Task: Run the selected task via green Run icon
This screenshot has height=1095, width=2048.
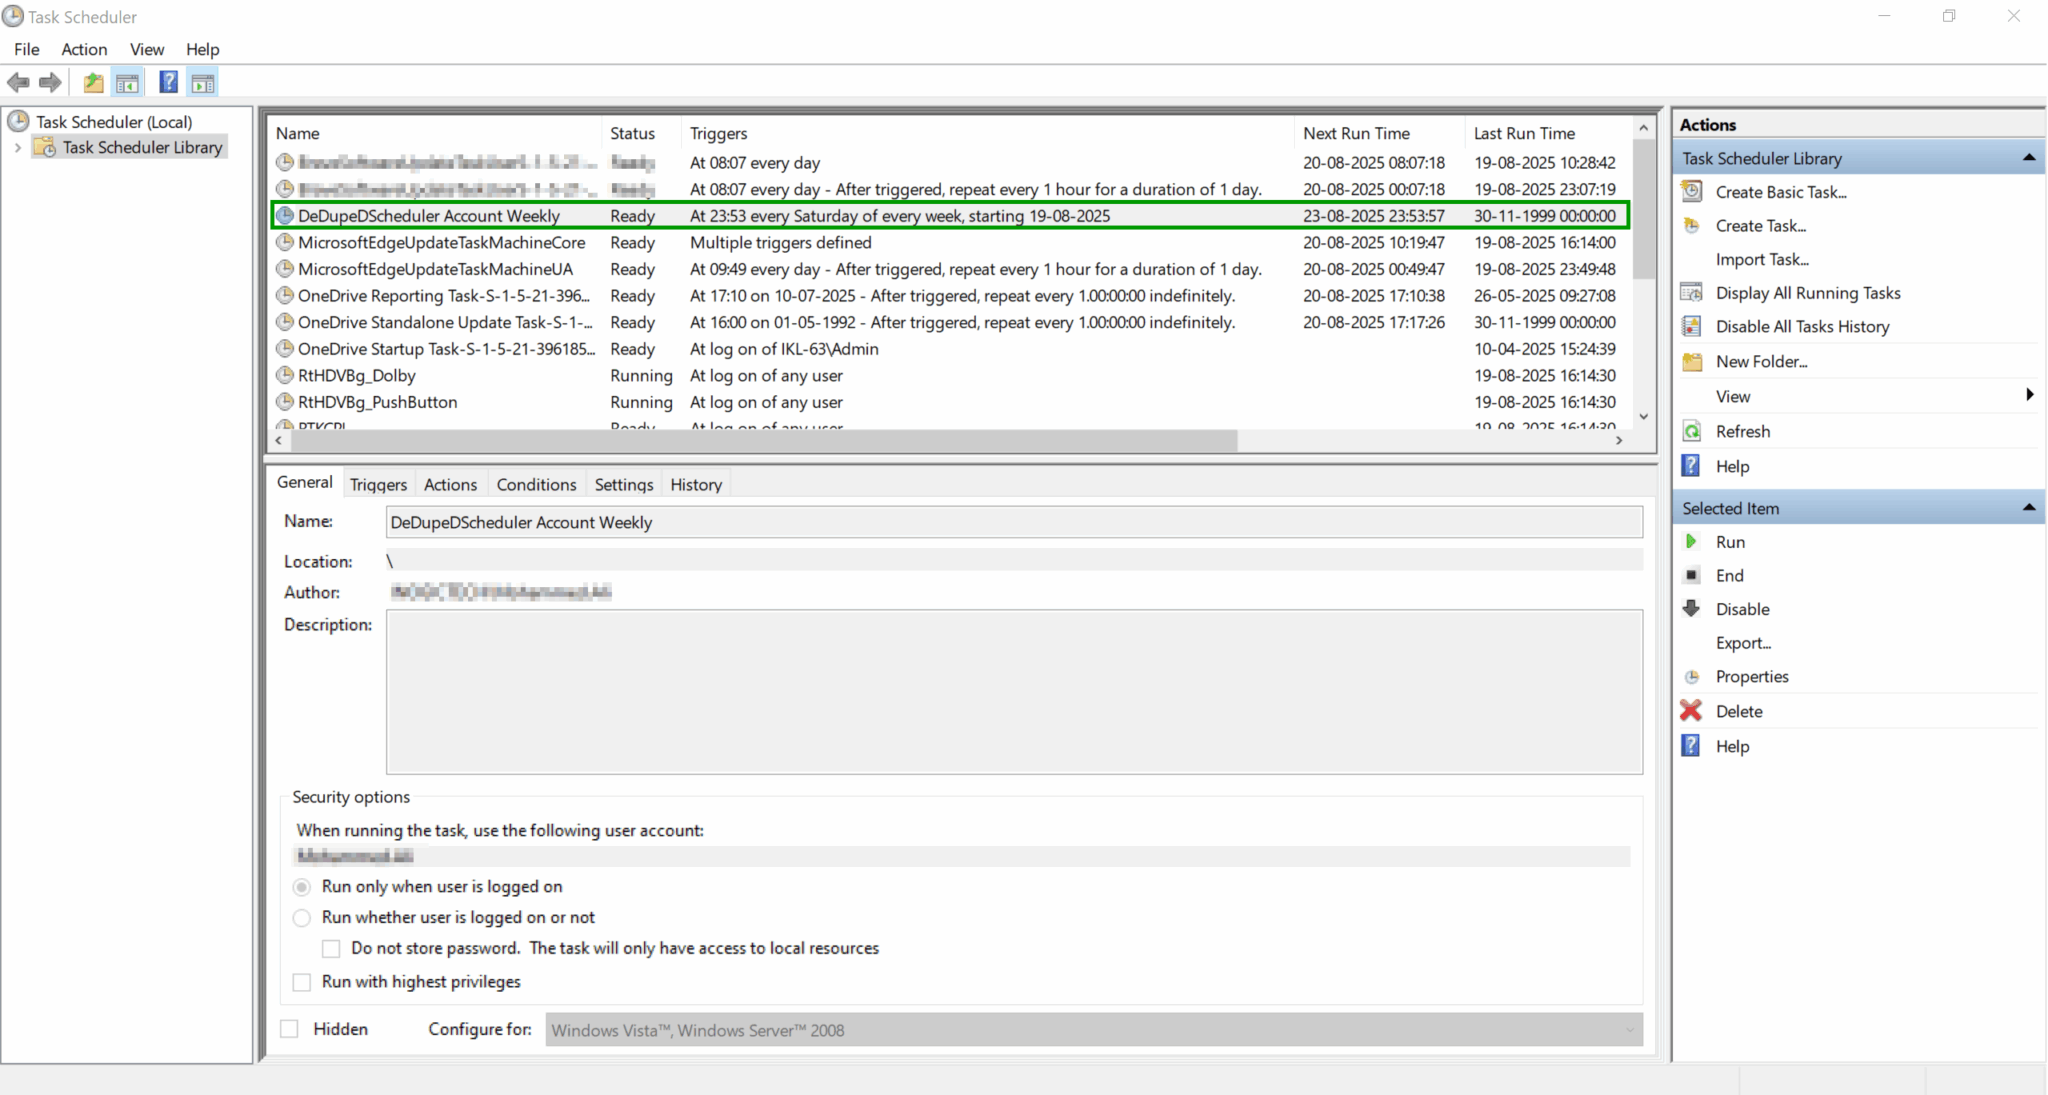Action: coord(1692,541)
